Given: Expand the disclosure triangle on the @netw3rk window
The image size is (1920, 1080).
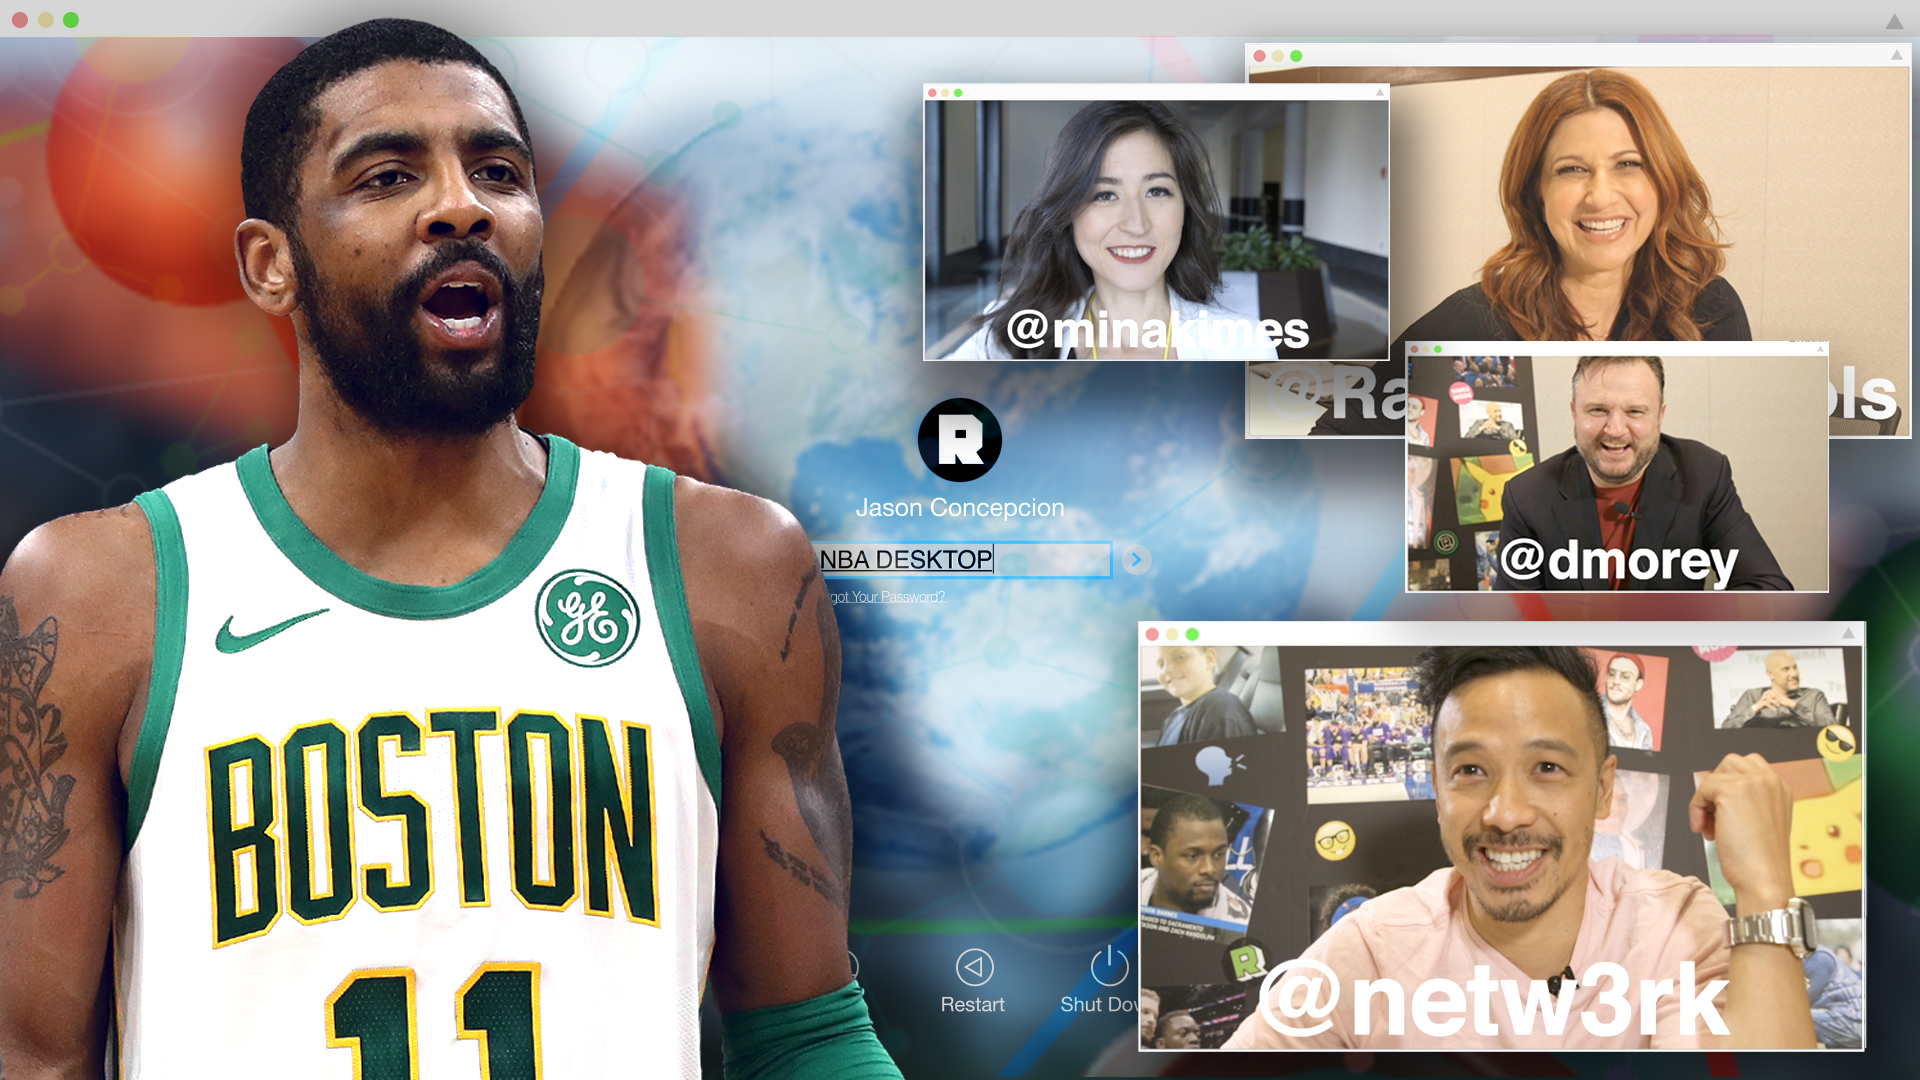Looking at the screenshot, I should pyautogui.click(x=1848, y=632).
